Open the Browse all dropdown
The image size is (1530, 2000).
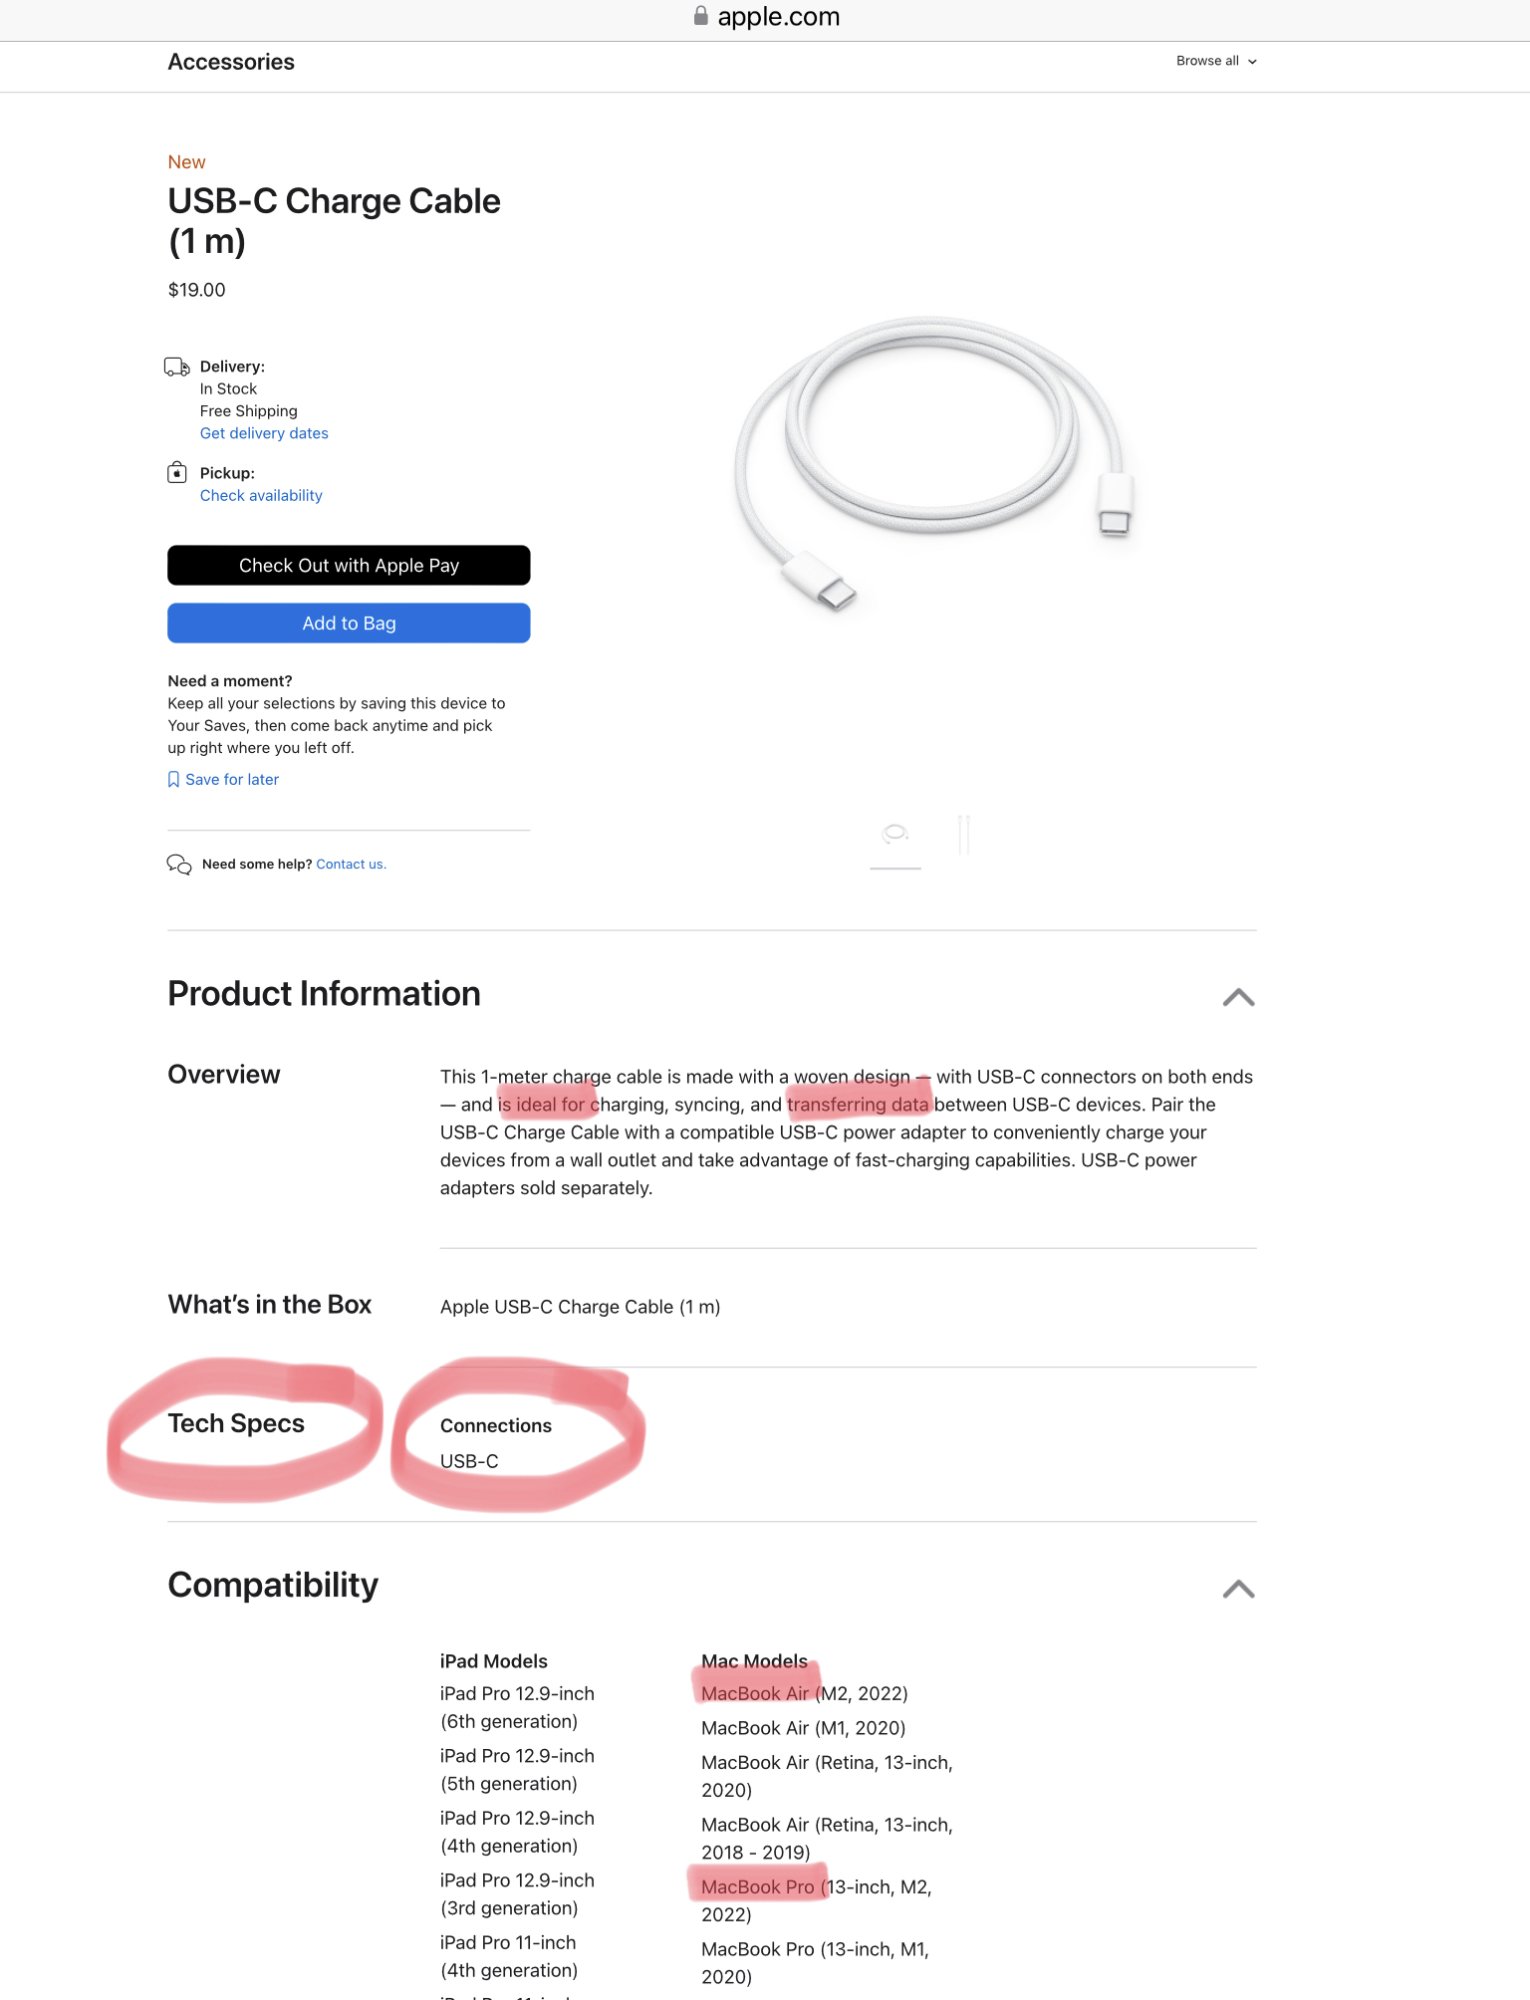pos(1216,61)
